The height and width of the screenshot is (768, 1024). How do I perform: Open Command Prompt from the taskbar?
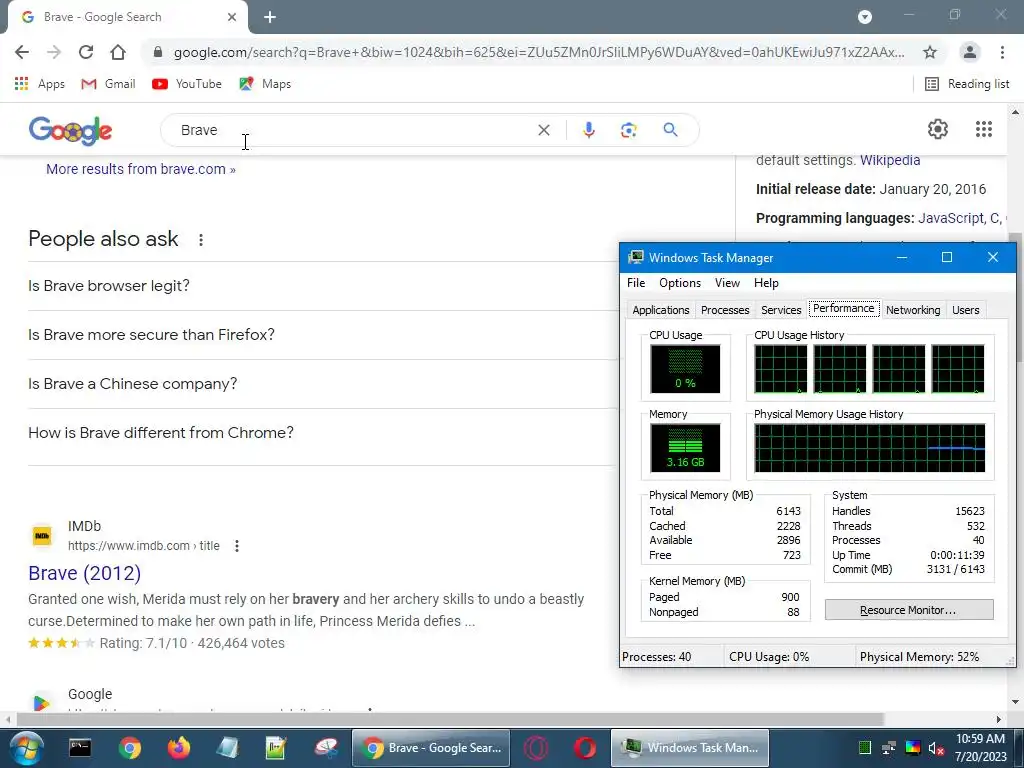pos(80,748)
